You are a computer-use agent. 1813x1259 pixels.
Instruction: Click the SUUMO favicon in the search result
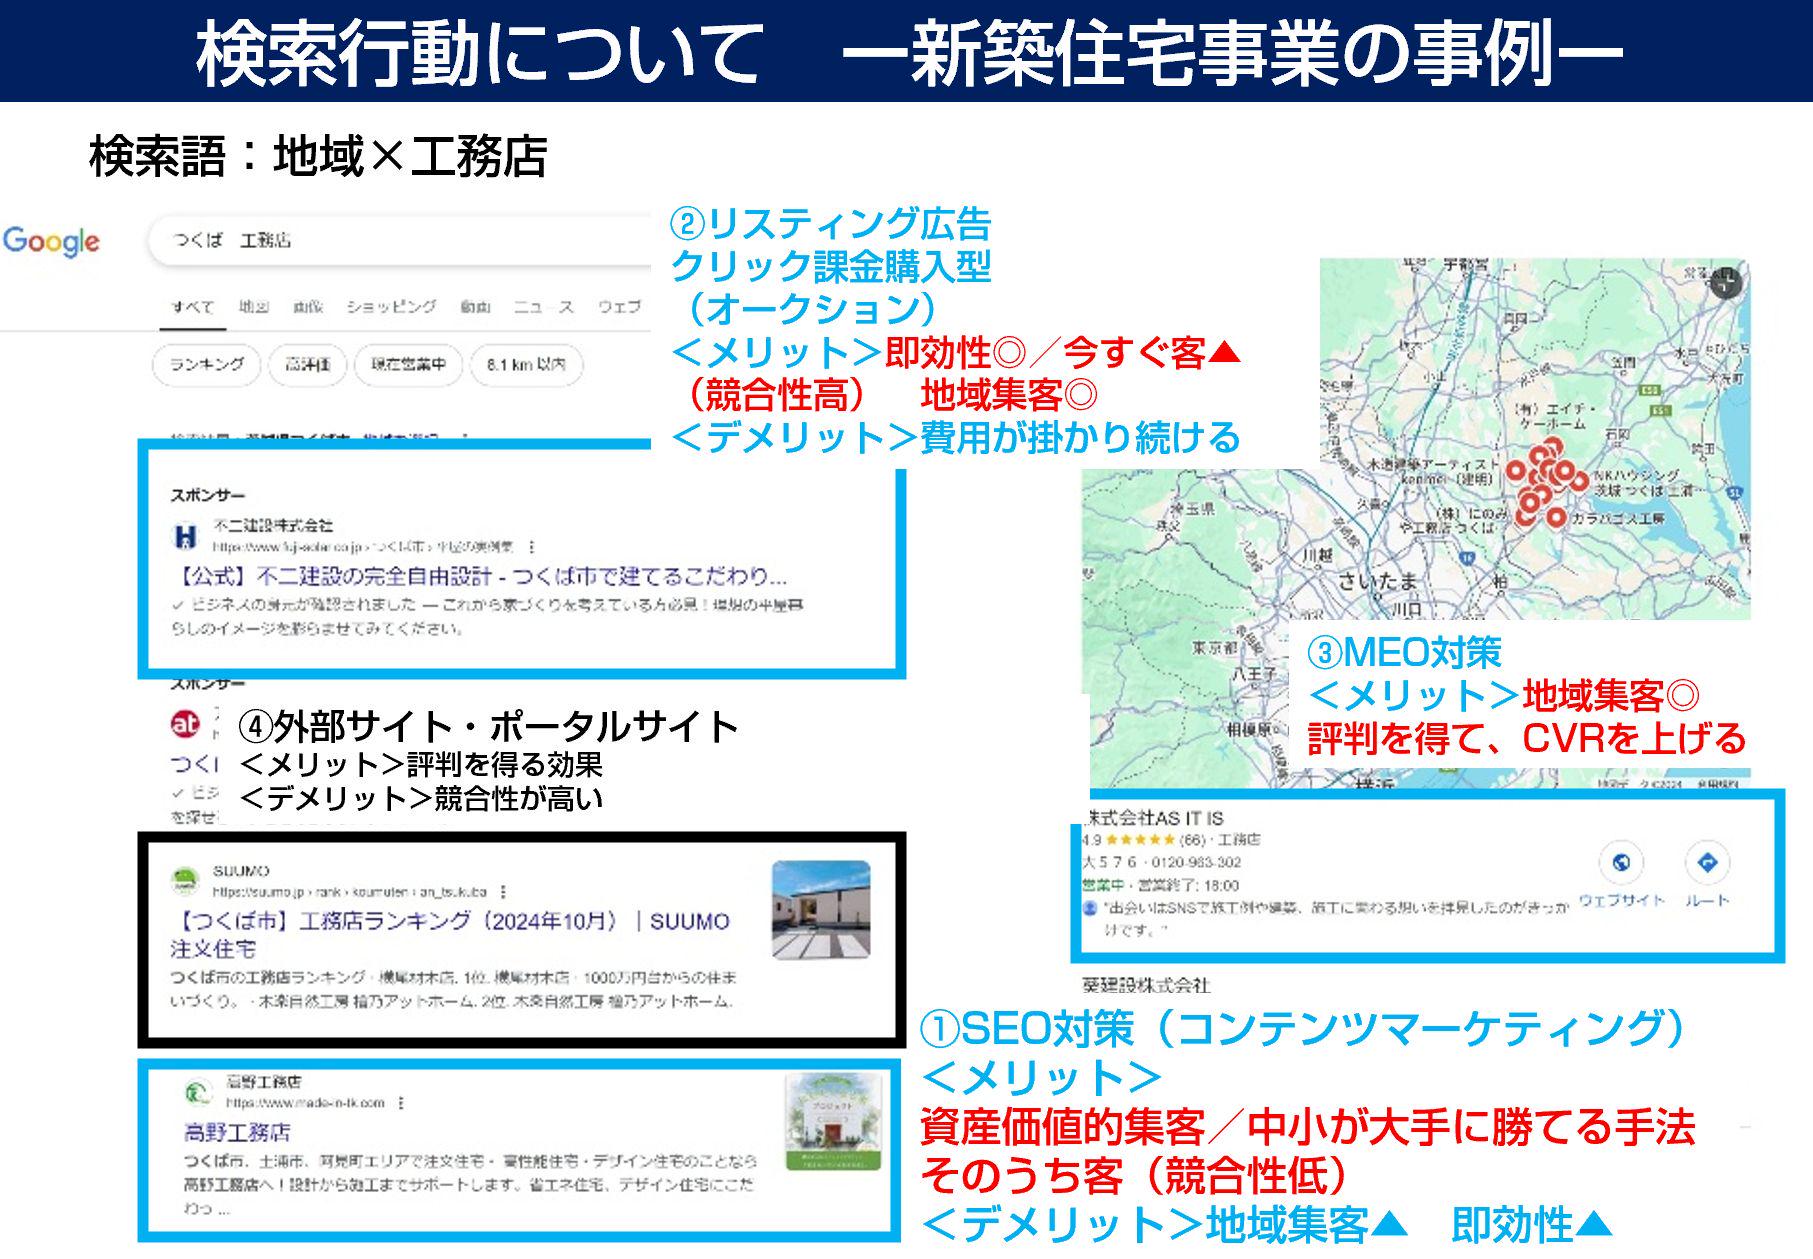[x=184, y=877]
